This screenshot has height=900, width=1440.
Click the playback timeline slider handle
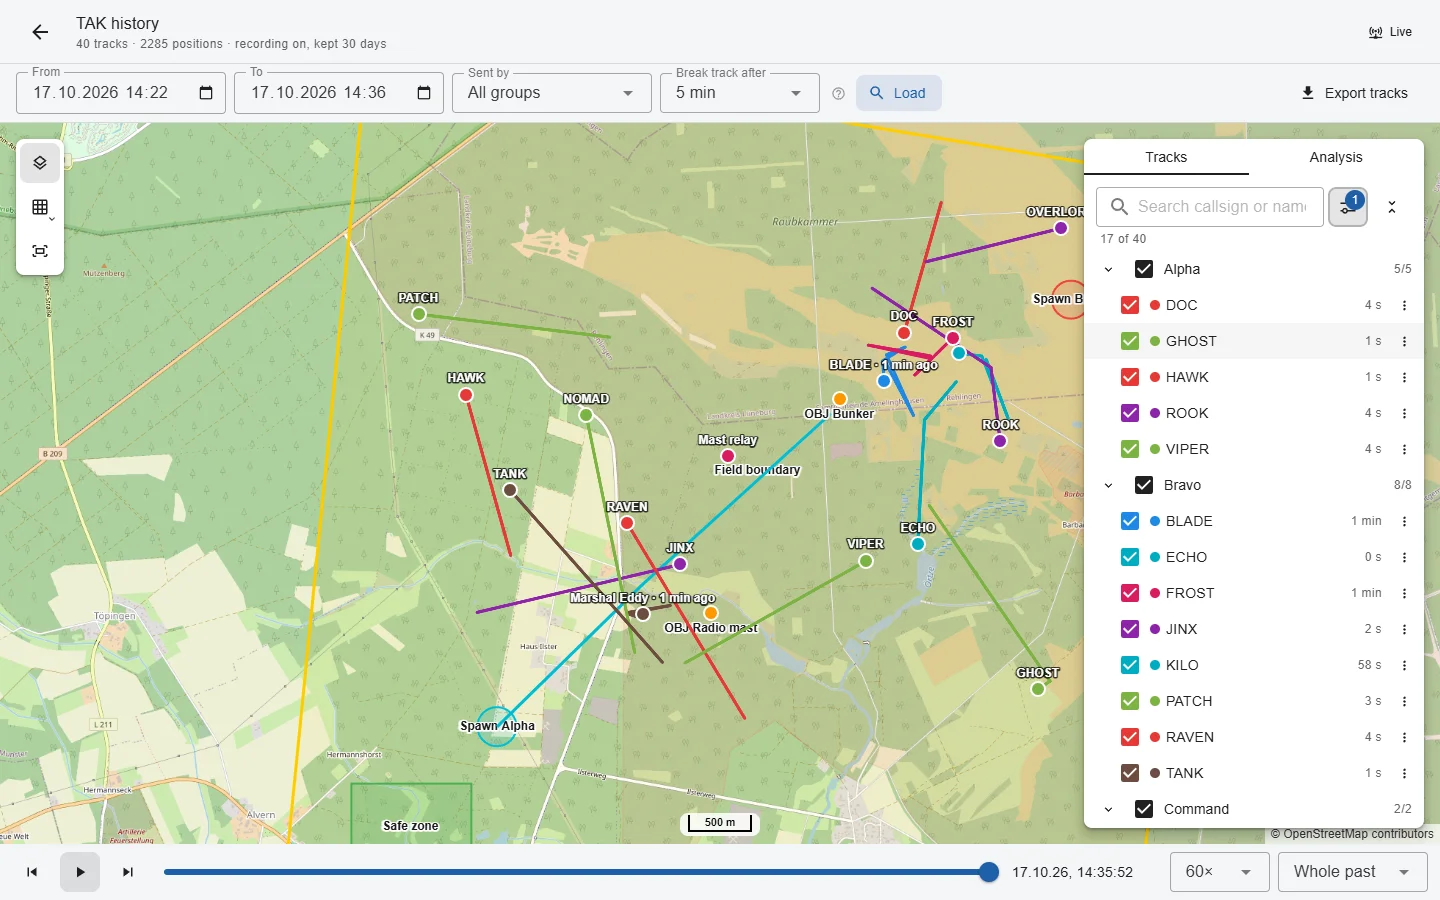[x=989, y=872]
